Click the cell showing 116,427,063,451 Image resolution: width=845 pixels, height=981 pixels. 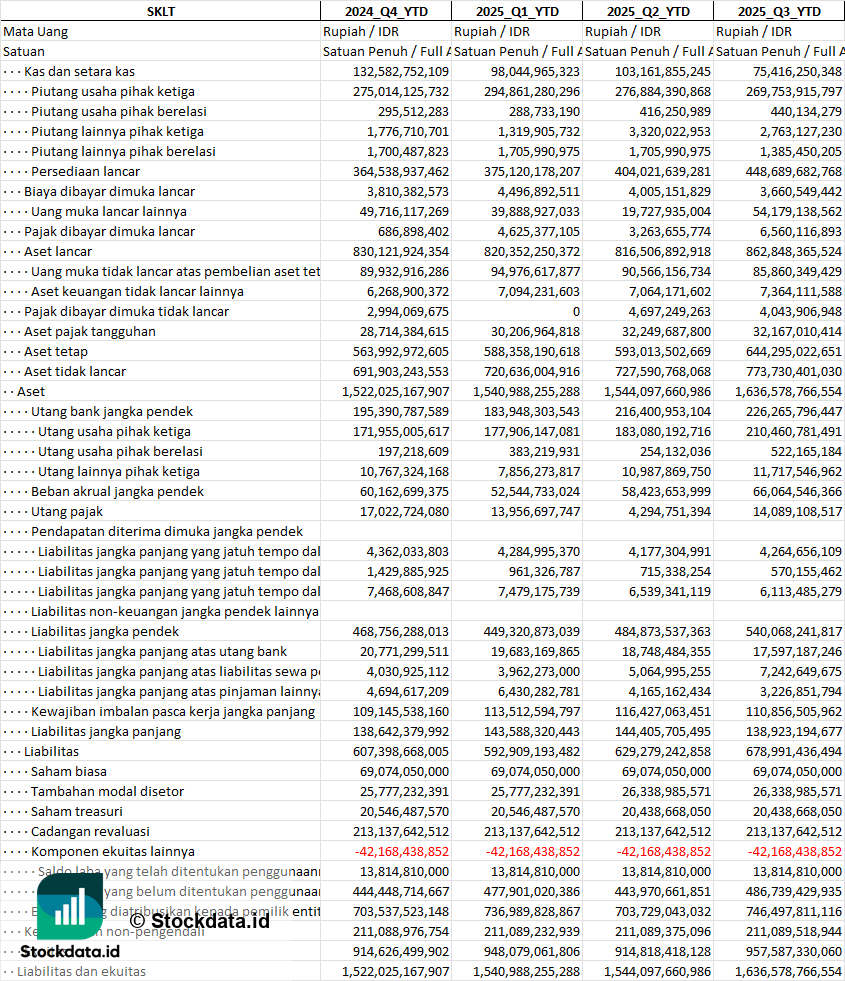pyautogui.click(x=662, y=712)
